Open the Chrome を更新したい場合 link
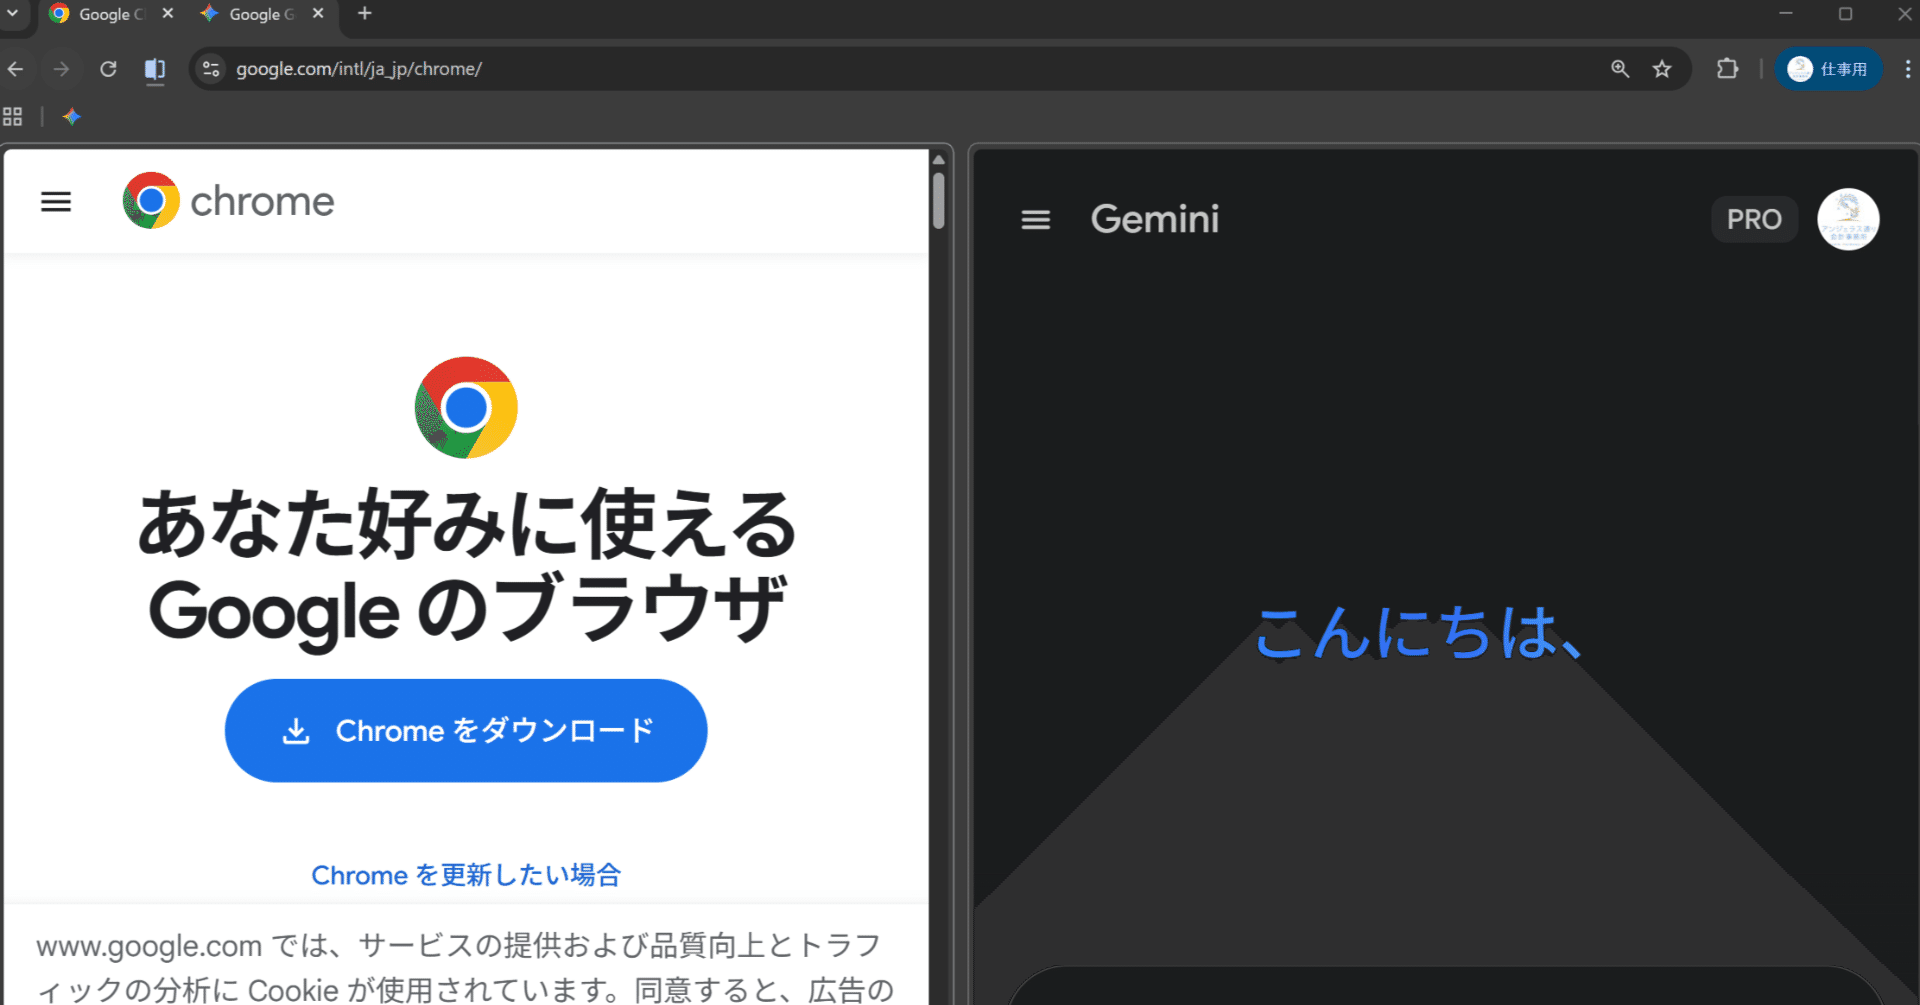1920x1005 pixels. click(466, 874)
